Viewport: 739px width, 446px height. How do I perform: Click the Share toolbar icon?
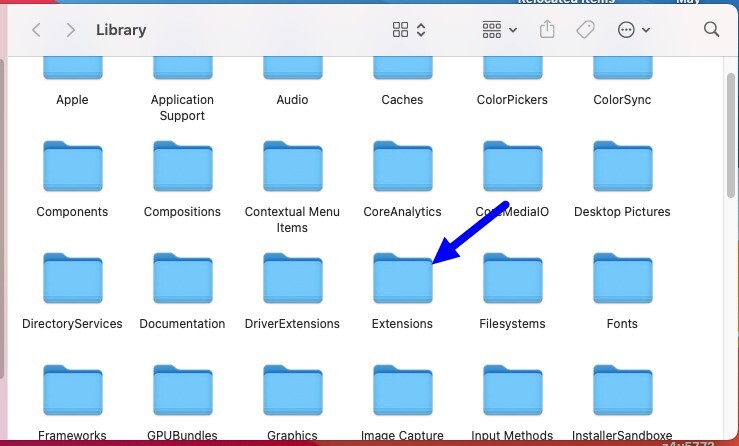547,29
